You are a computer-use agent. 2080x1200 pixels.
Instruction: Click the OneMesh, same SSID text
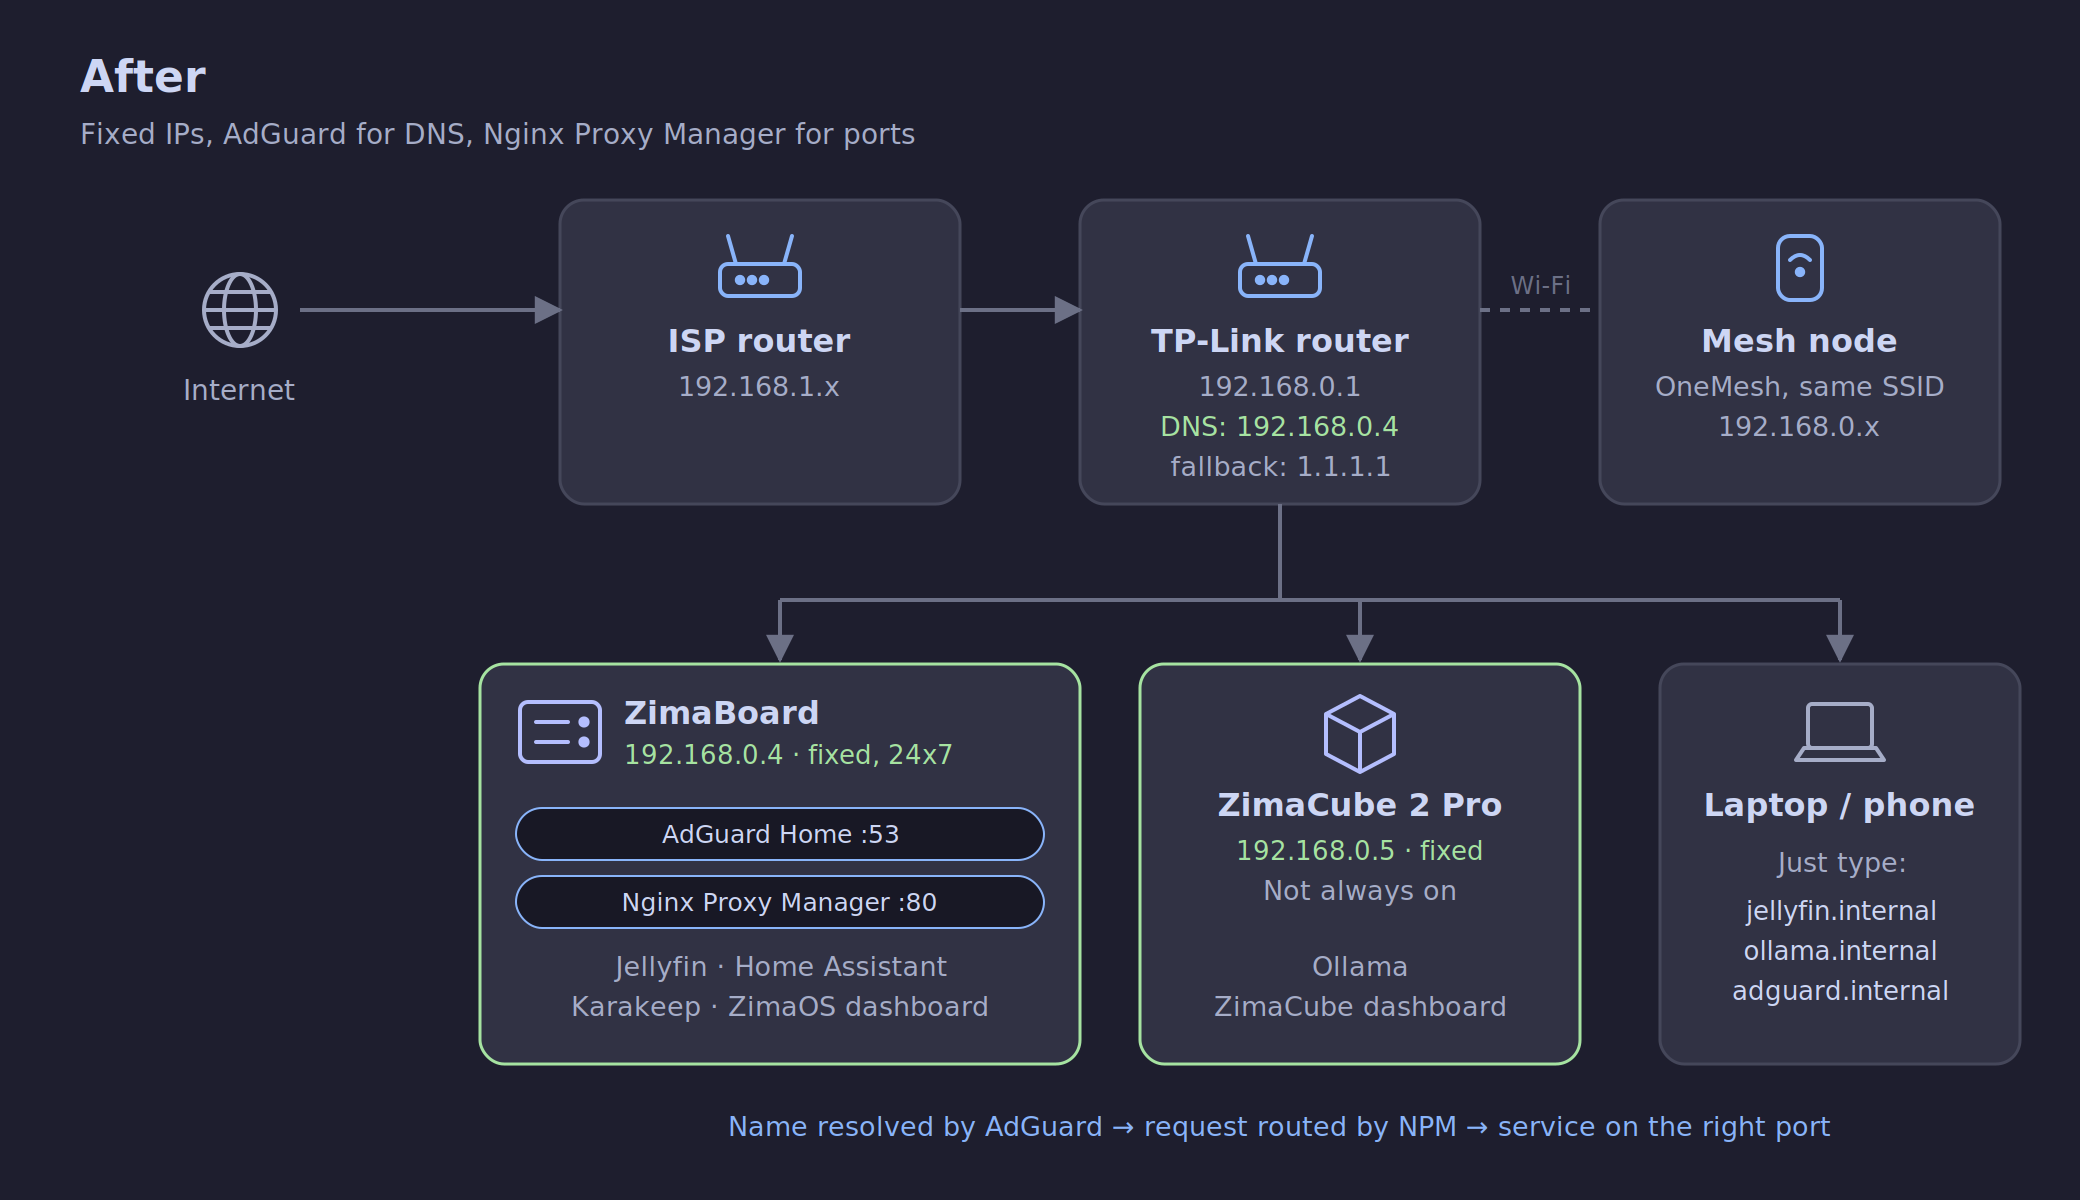click(x=1800, y=387)
